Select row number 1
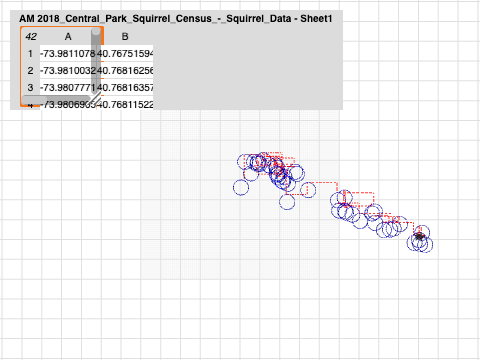This screenshot has height=360, width=480. 30,53
